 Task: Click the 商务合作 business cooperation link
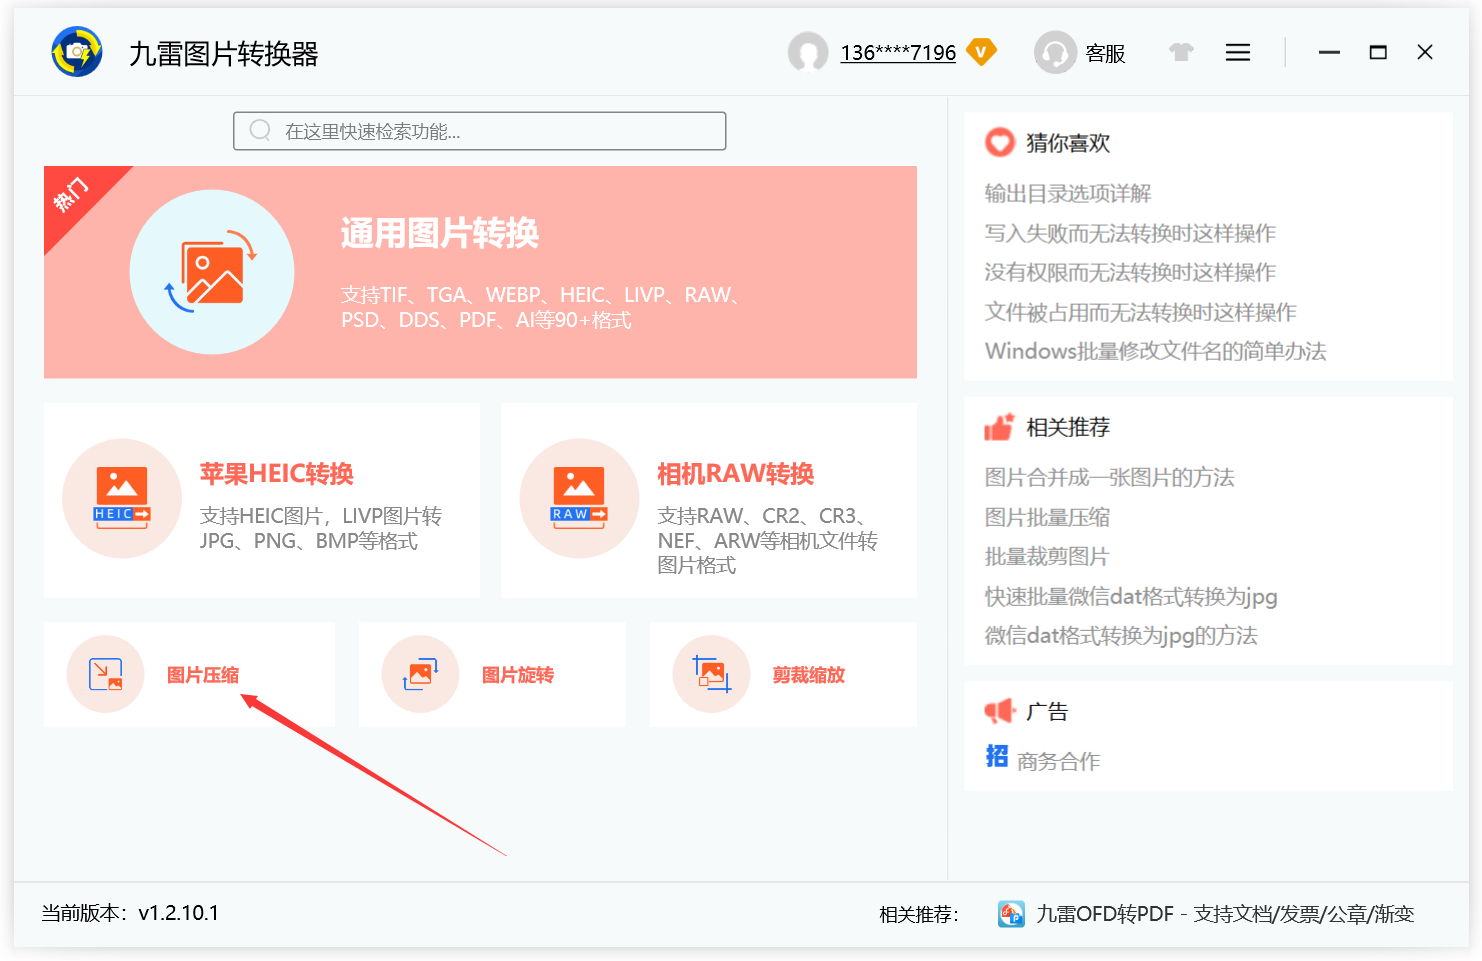[x=1059, y=760]
